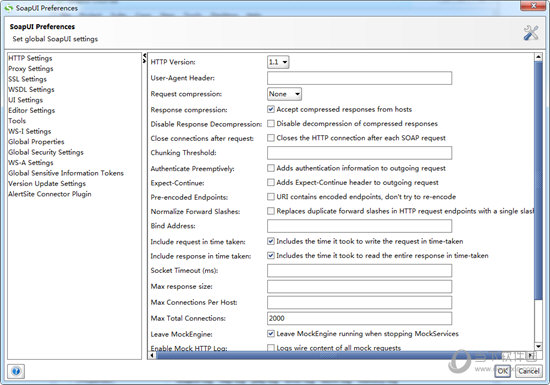Open WSDL Settings category

(31, 89)
